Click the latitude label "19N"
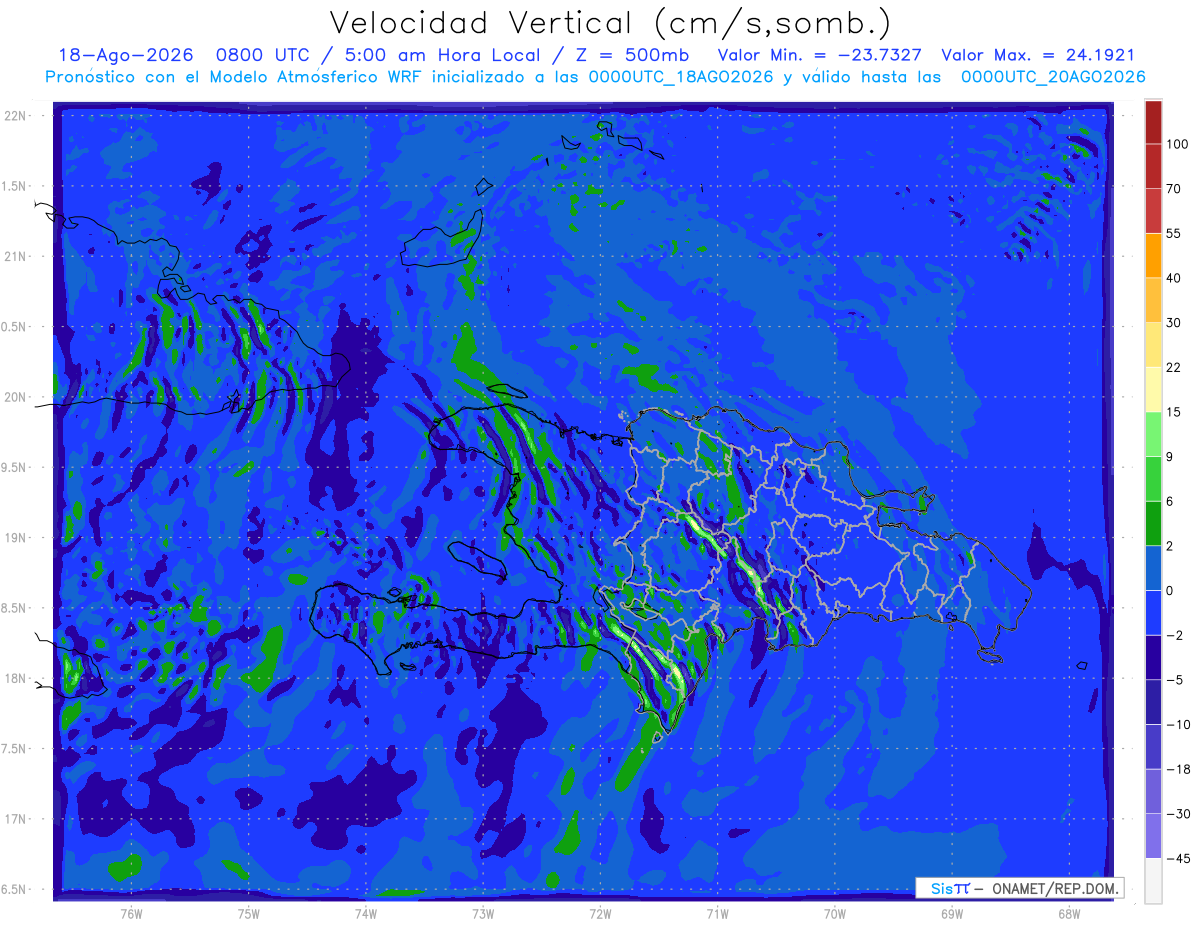 pyautogui.click(x=14, y=538)
